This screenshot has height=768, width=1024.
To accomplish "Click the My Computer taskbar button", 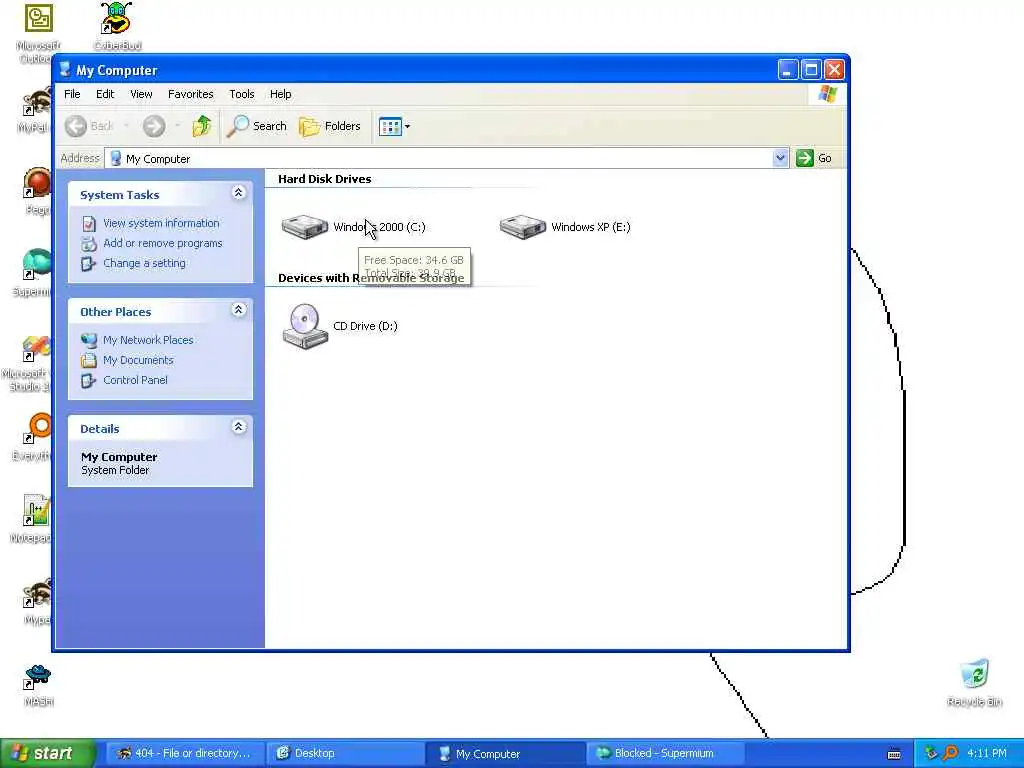I will [505, 753].
